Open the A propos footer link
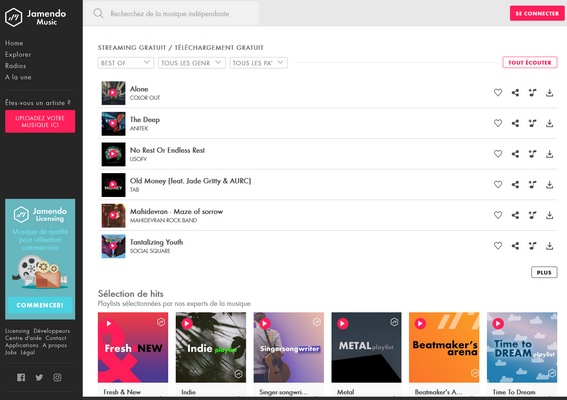The height and width of the screenshot is (400, 567). coord(55,345)
